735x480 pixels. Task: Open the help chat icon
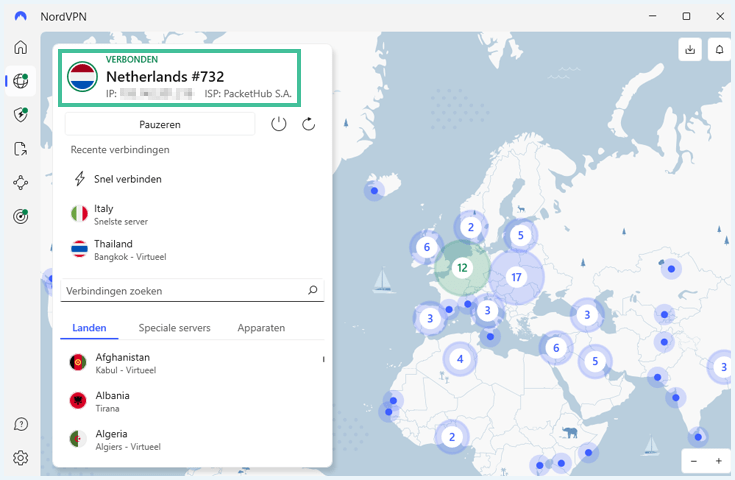click(x=21, y=424)
